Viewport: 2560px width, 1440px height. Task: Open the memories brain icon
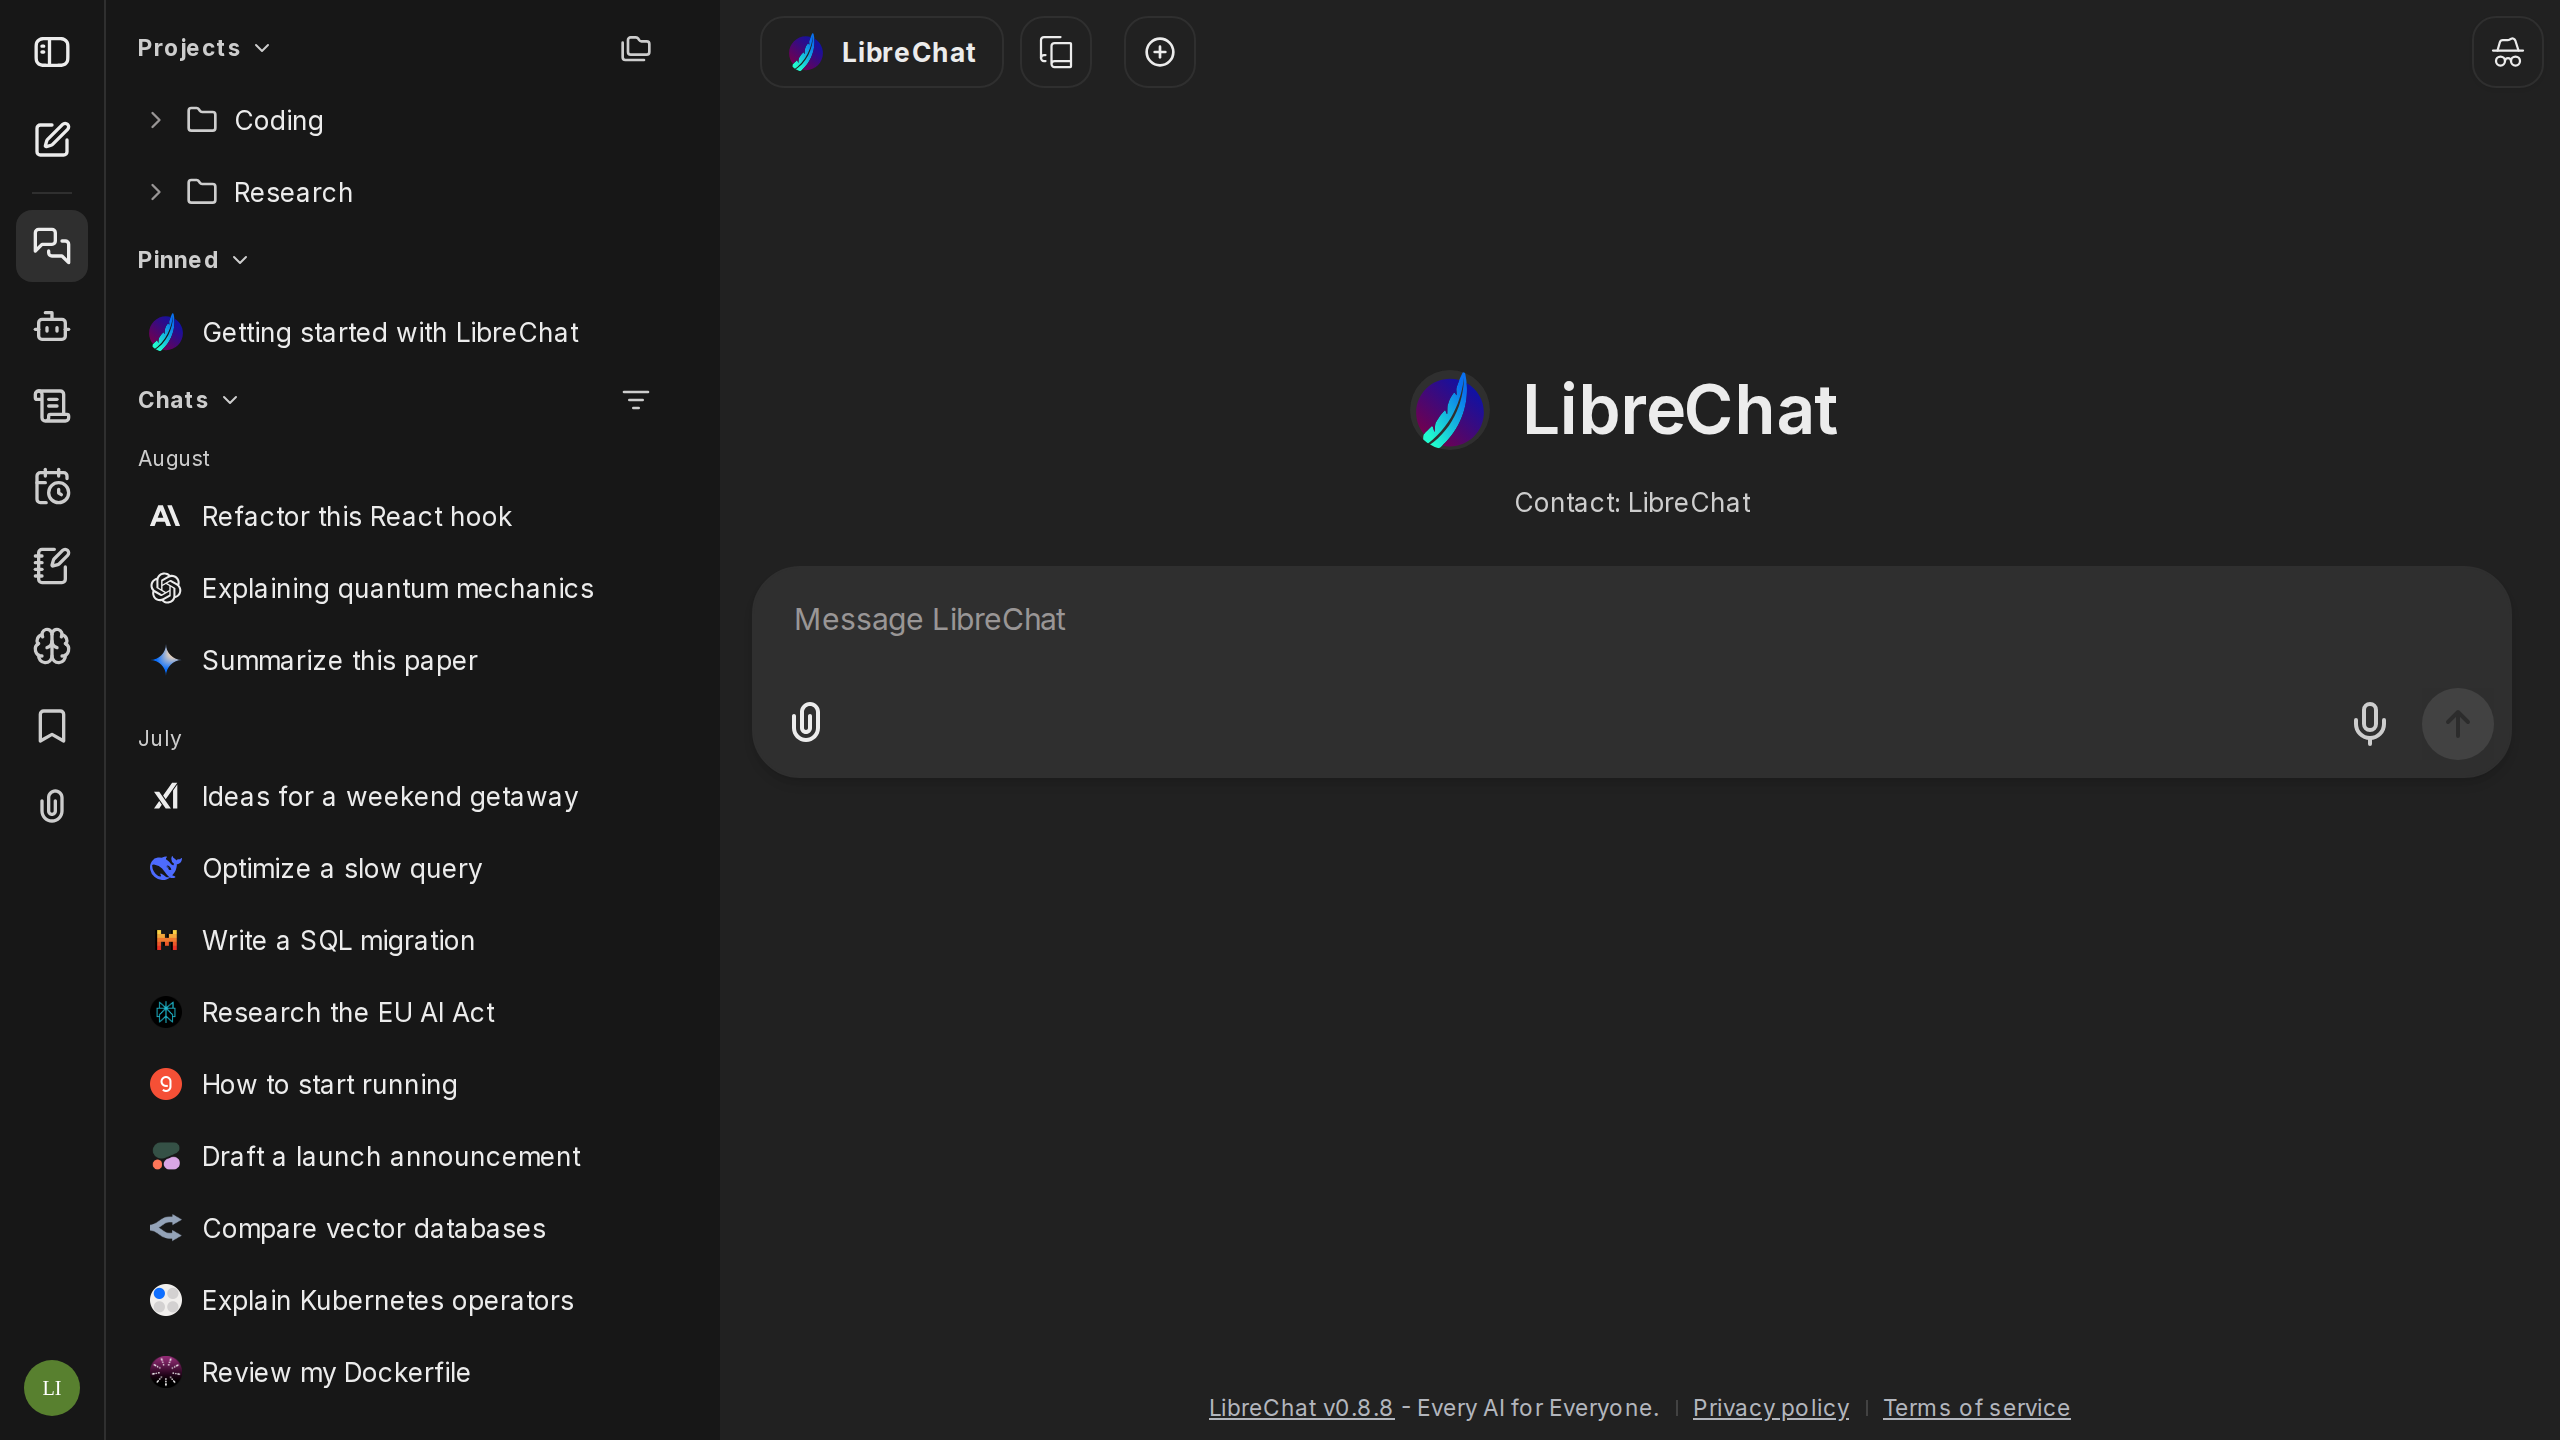(x=52, y=646)
